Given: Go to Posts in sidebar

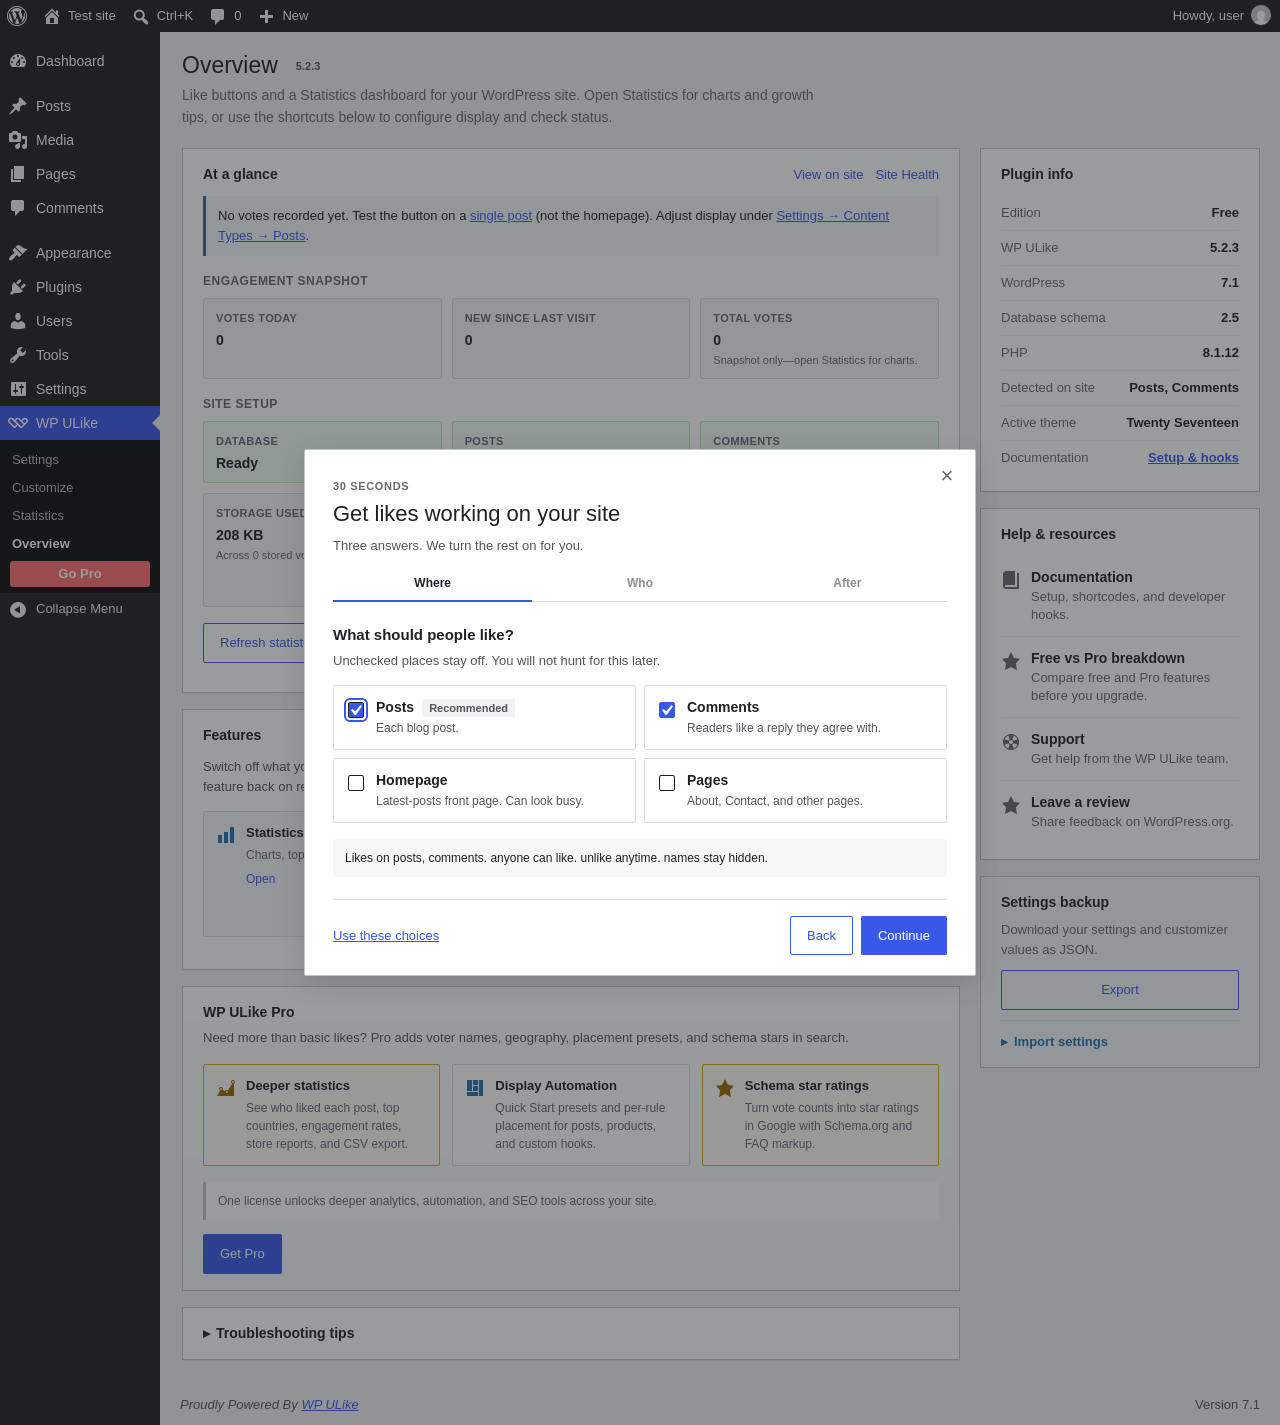Looking at the screenshot, I should (x=80, y=106).
